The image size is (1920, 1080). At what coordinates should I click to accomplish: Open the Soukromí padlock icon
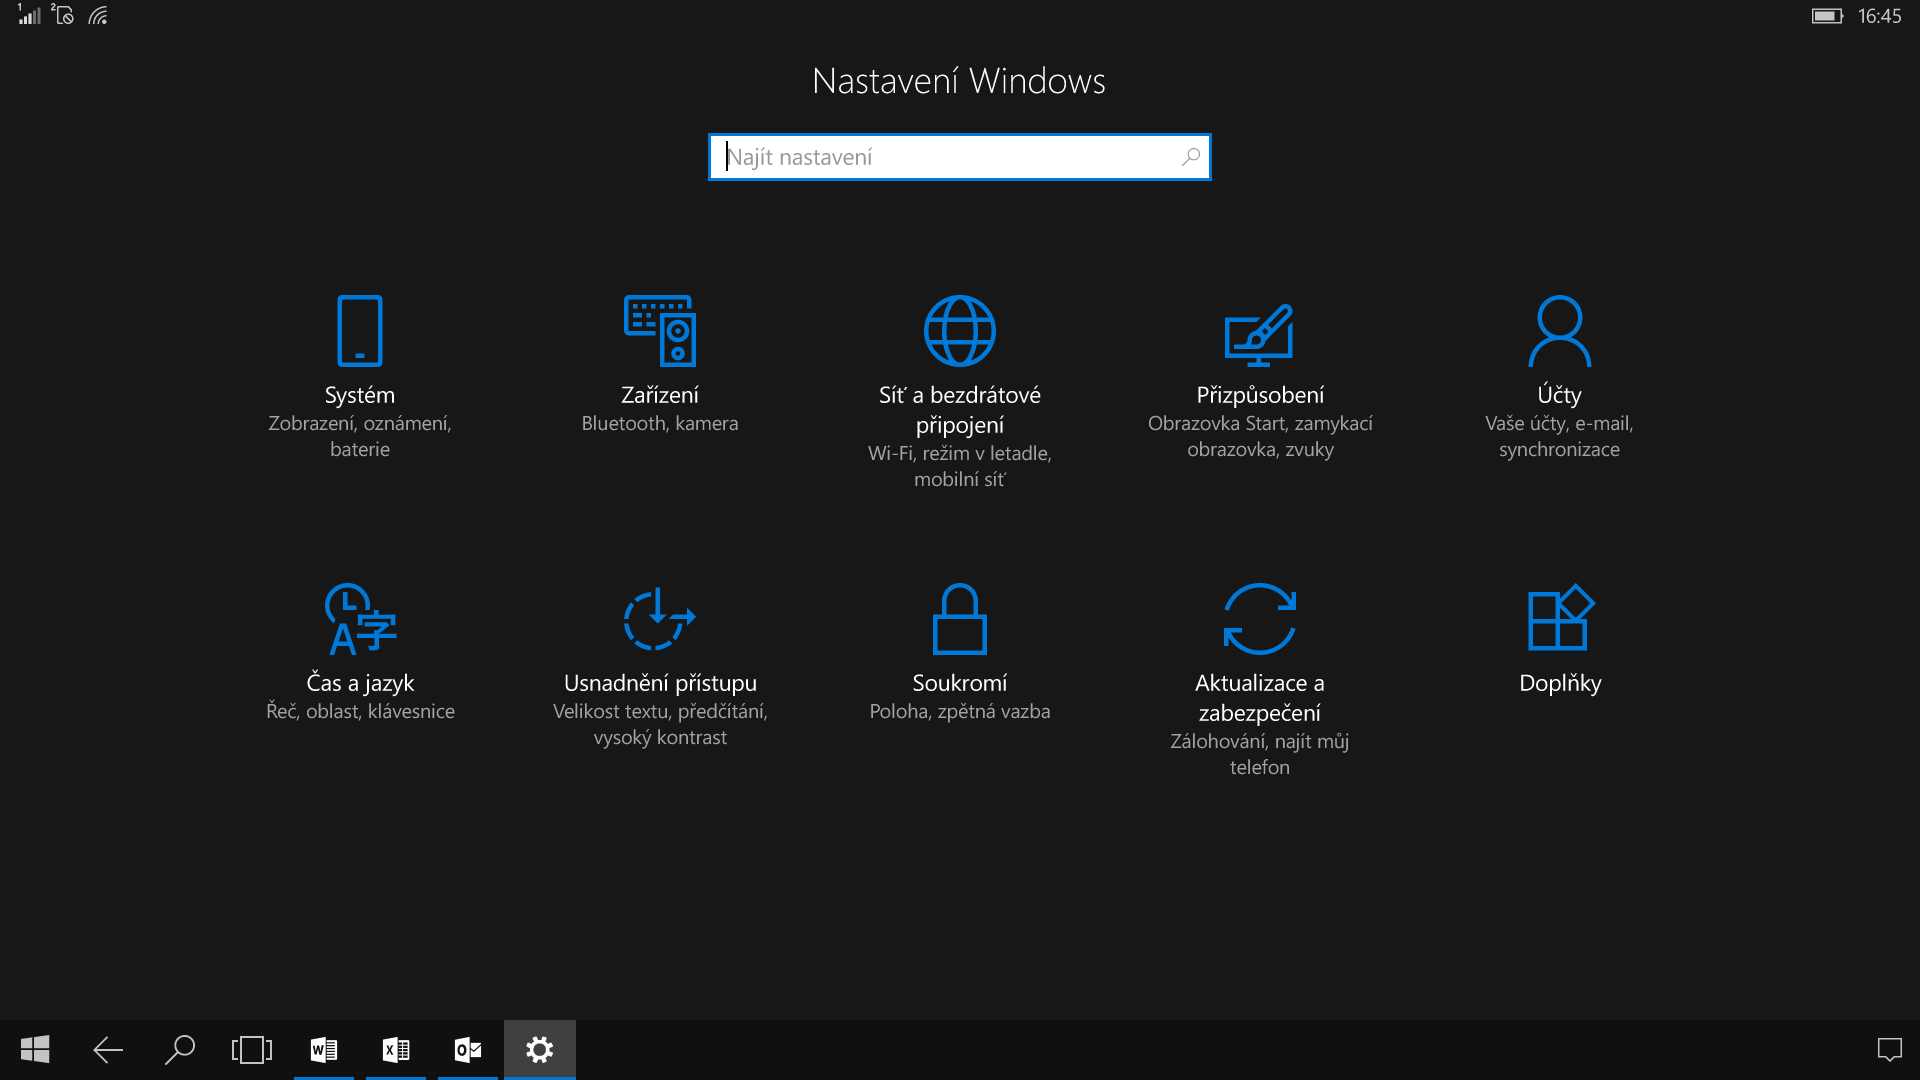pos(959,619)
